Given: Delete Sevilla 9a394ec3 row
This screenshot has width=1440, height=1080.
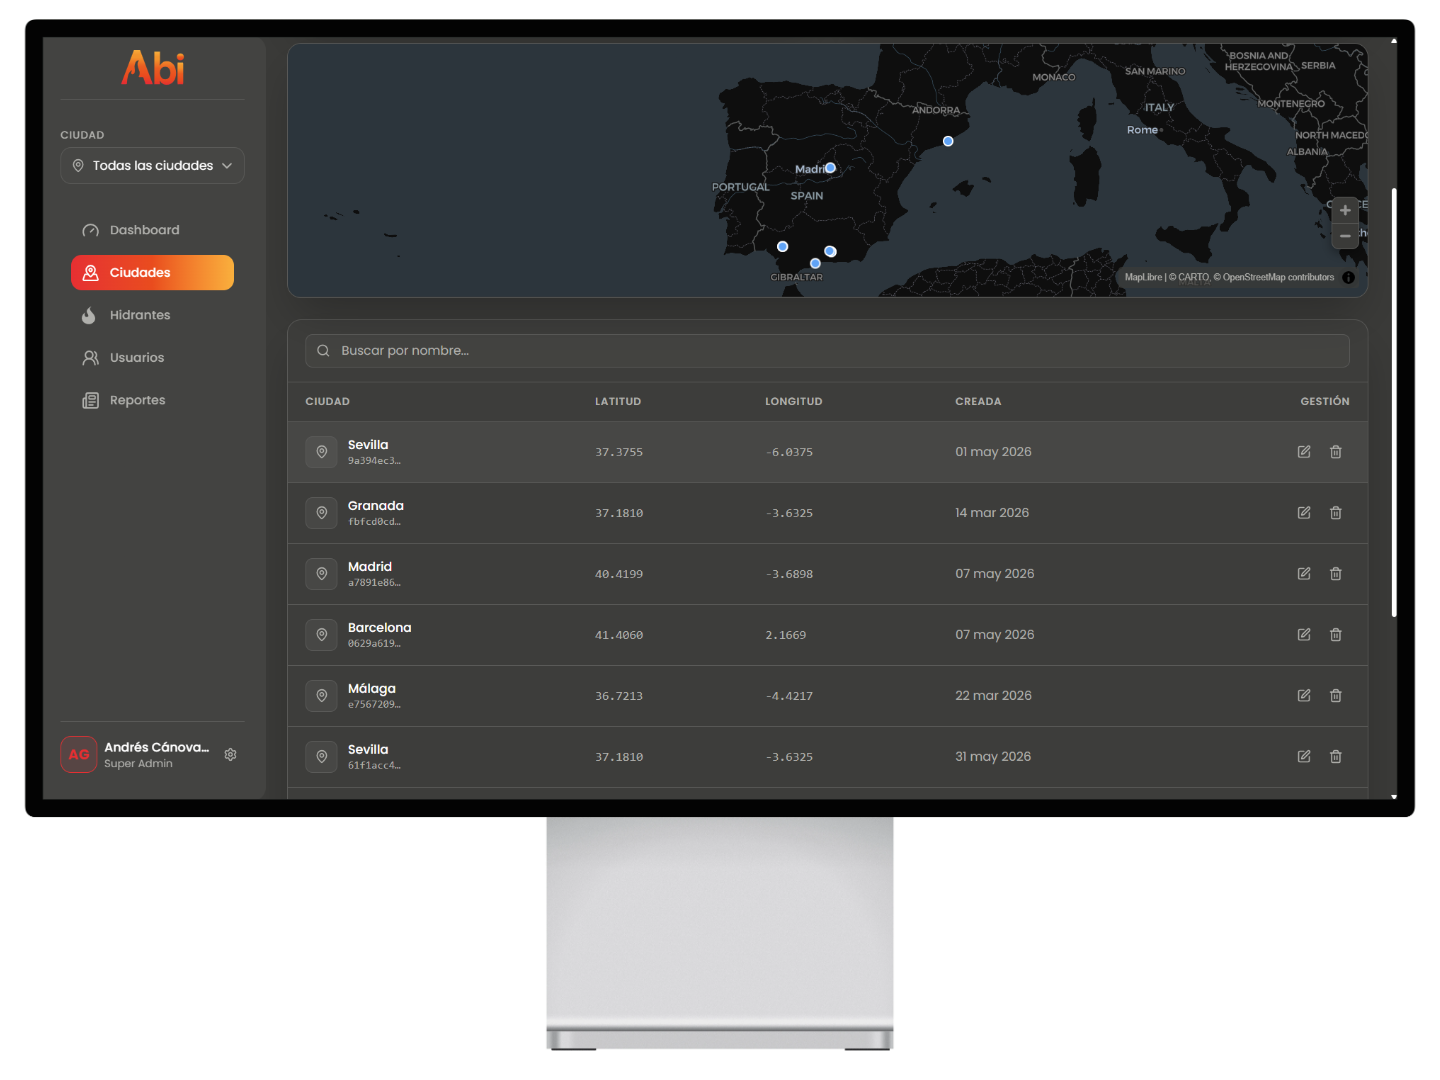Looking at the screenshot, I should pyautogui.click(x=1336, y=452).
